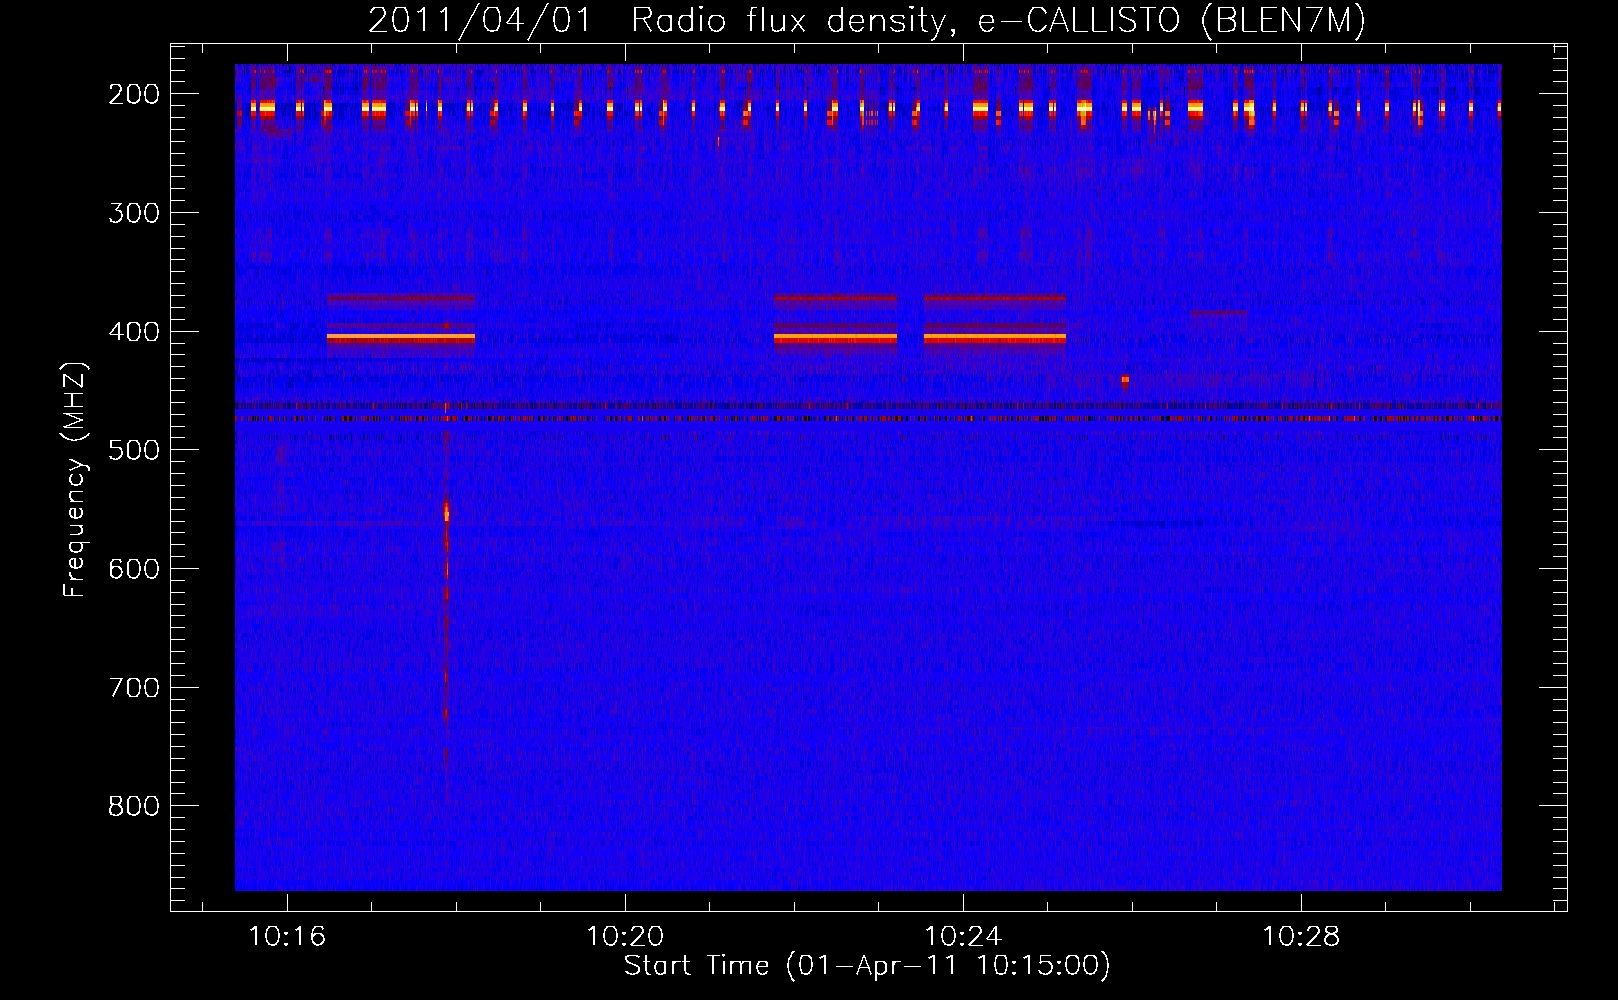Click the "Frequency (MHZ)" axis label
This screenshot has width=1618, height=1000.
pyautogui.click(x=75, y=480)
